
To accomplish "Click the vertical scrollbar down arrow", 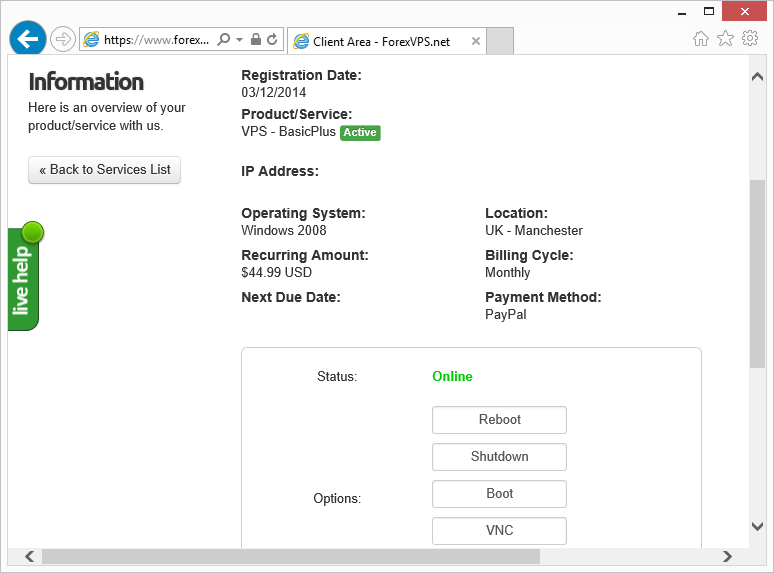I will pyautogui.click(x=757, y=527).
